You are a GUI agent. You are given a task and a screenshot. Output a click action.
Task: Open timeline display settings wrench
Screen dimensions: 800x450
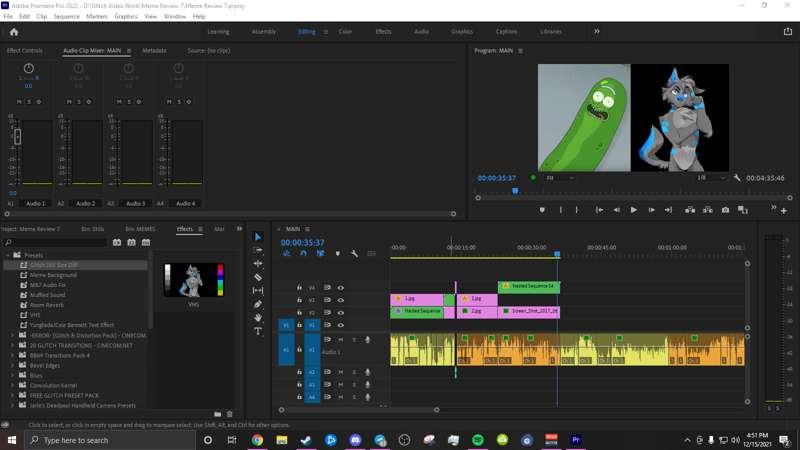tap(354, 254)
